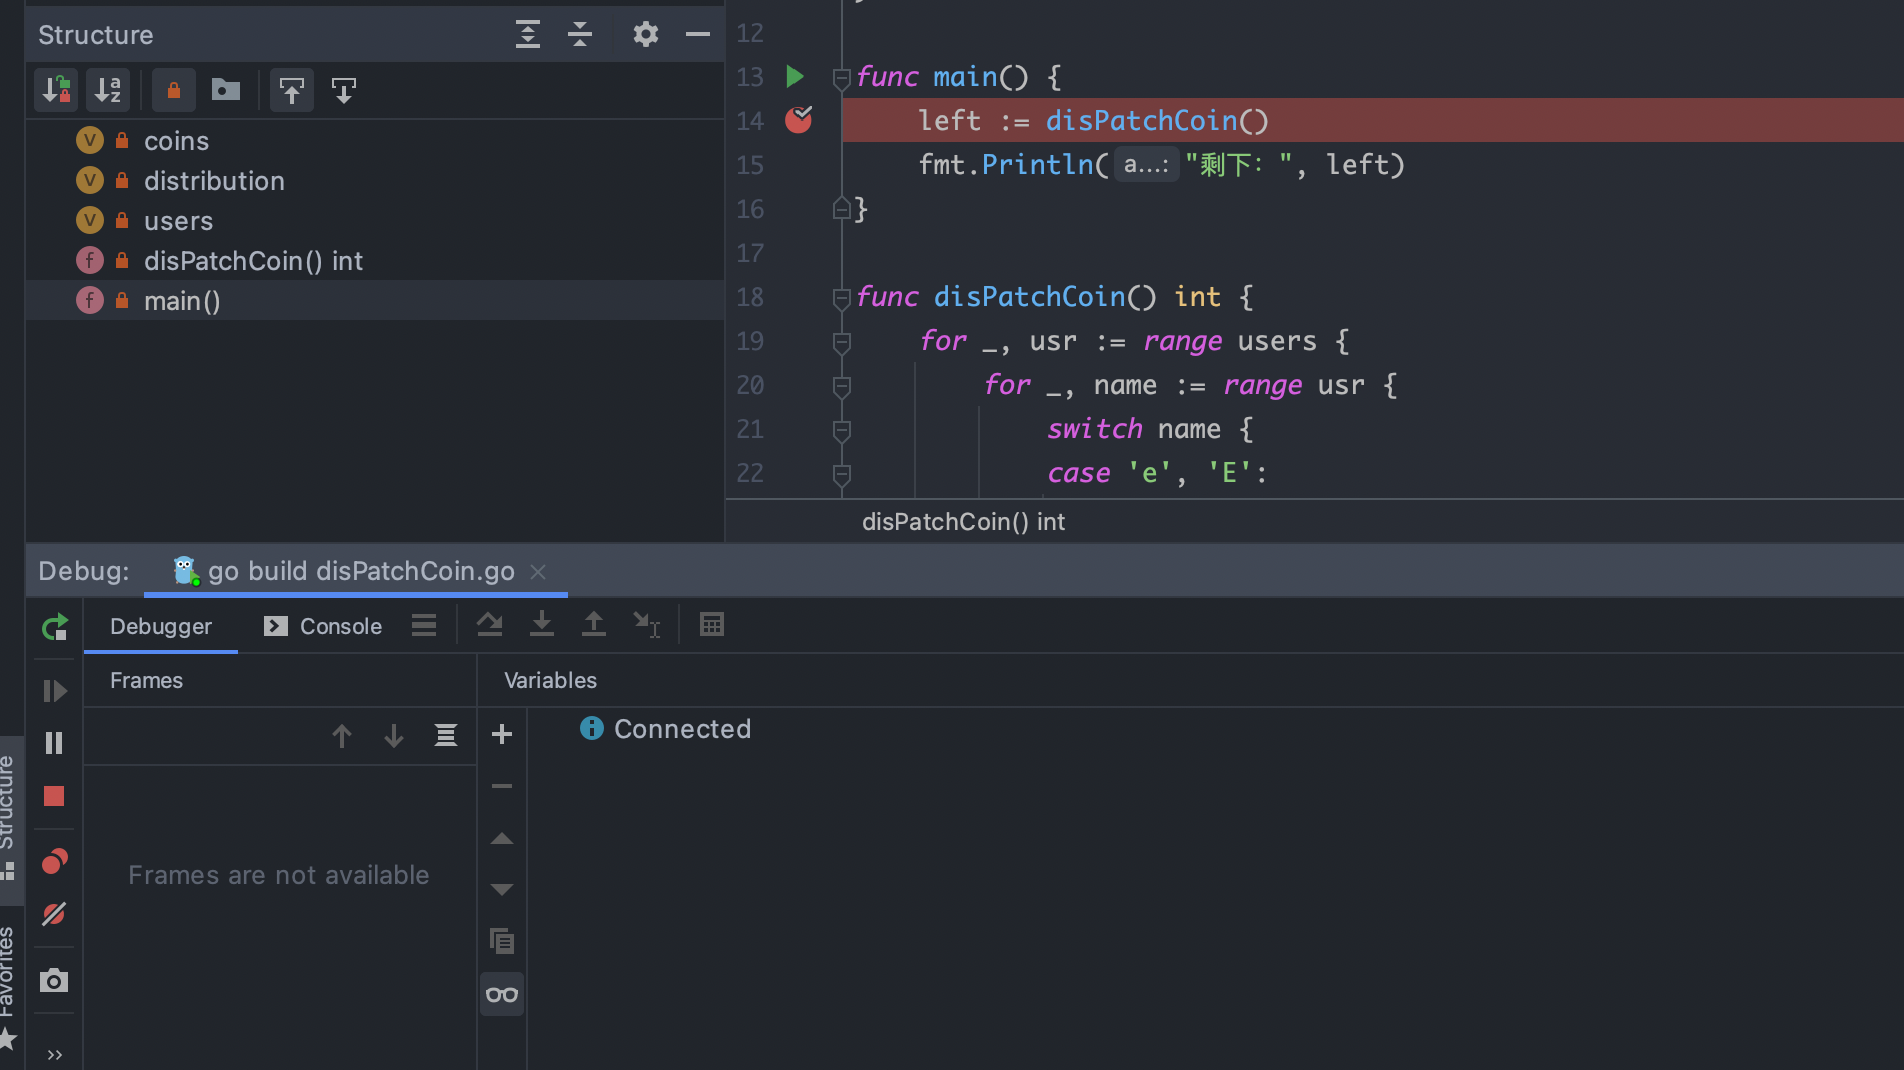Move watch down in Variables
Viewport: 1904px width, 1070px height.
(x=502, y=889)
